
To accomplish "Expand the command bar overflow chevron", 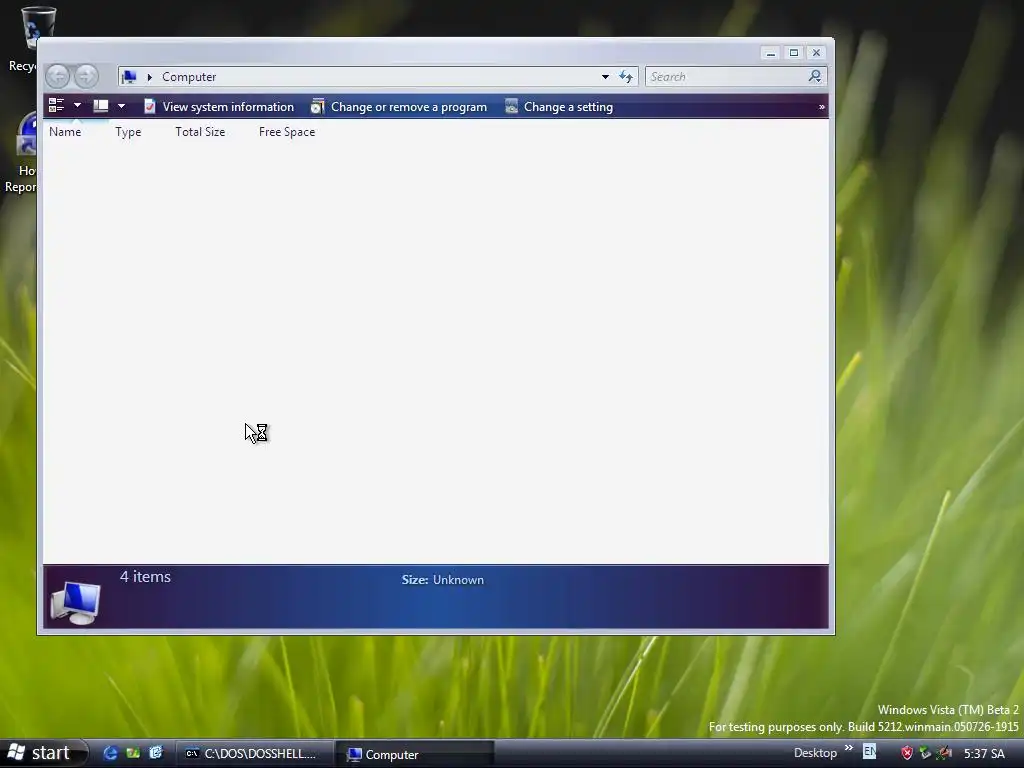I will click(x=822, y=107).
